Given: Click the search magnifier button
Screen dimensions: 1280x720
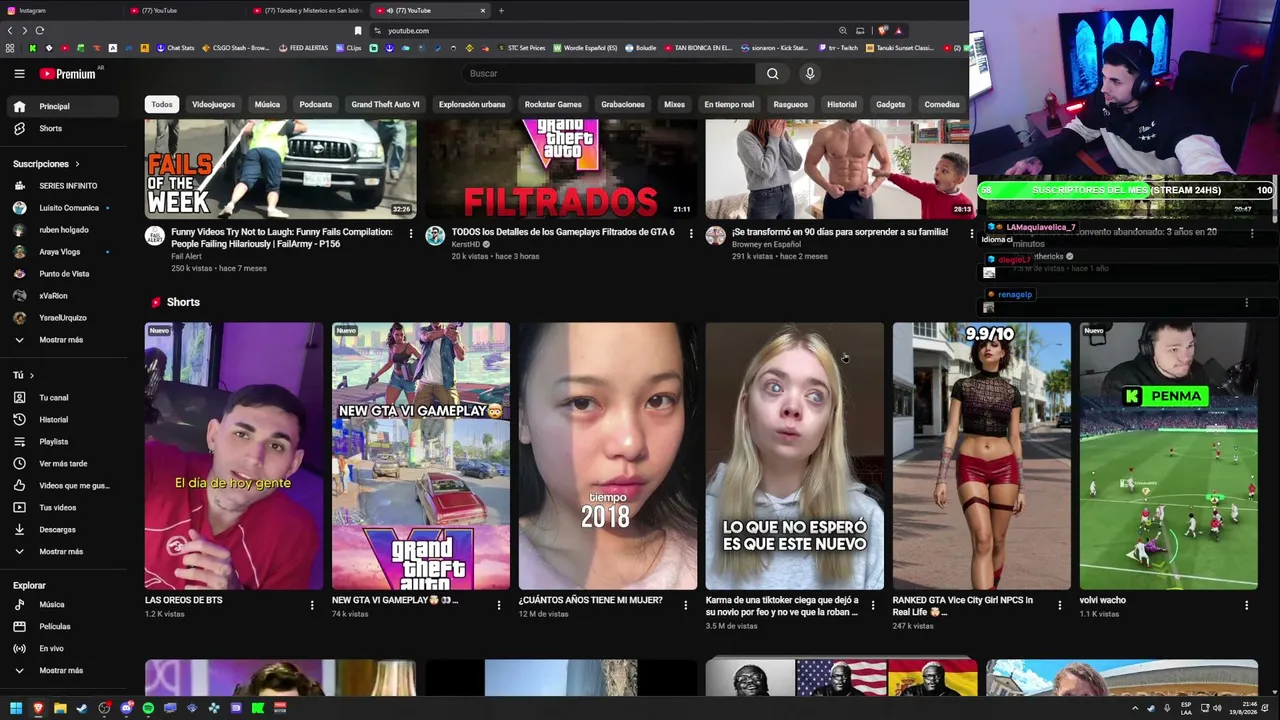Looking at the screenshot, I should pyautogui.click(x=772, y=73).
